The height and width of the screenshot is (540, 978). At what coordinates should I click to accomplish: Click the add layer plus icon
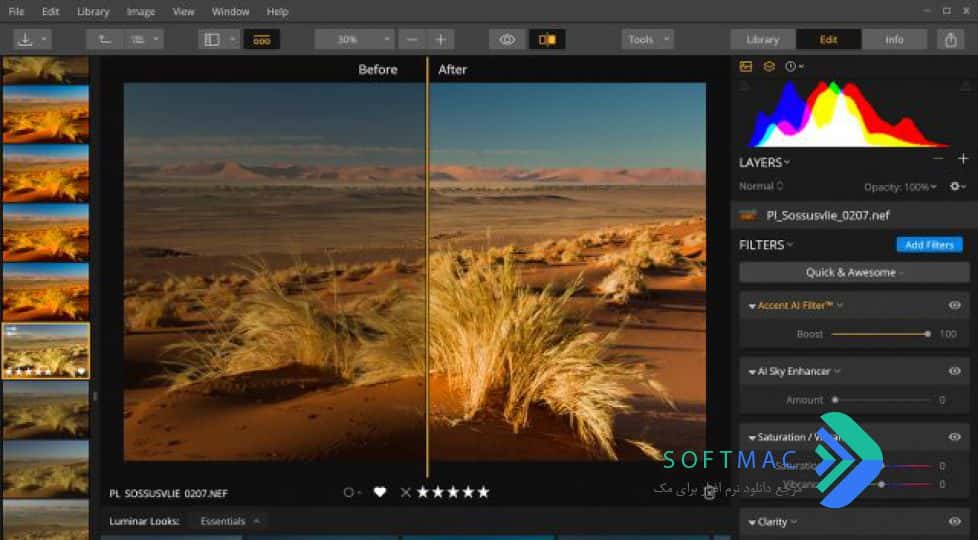coord(962,159)
